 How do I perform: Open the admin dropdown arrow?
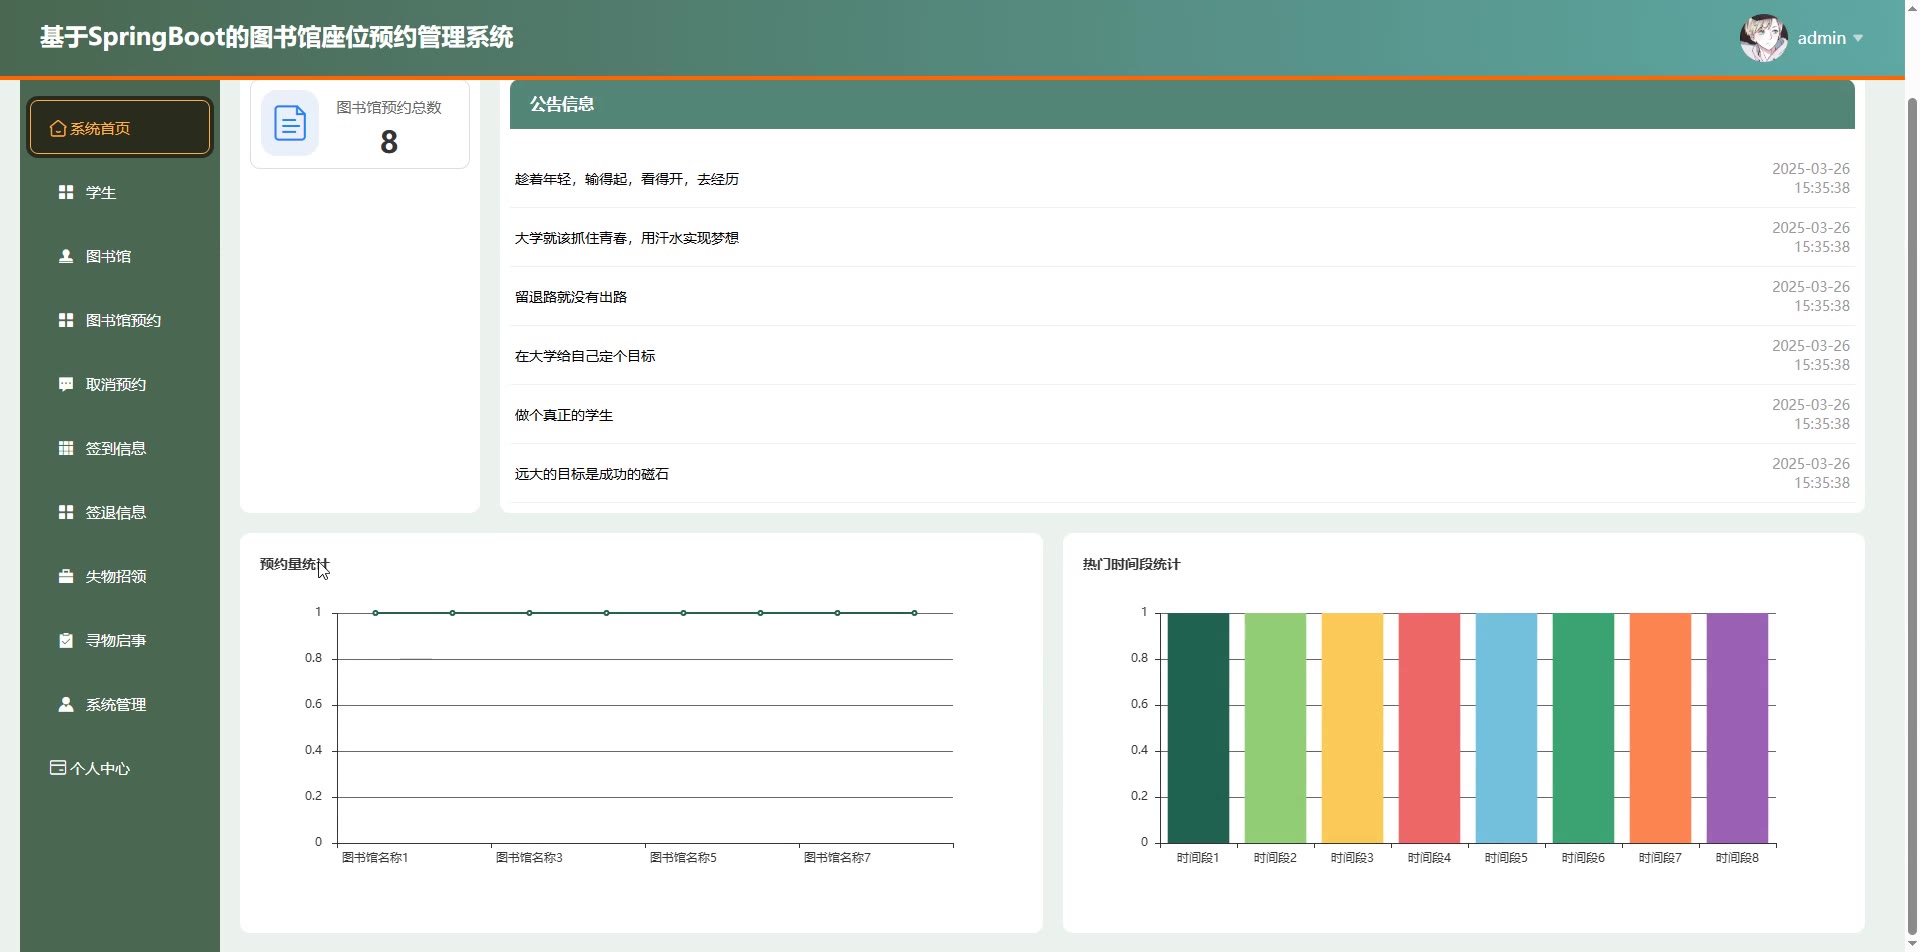[x=1858, y=38]
